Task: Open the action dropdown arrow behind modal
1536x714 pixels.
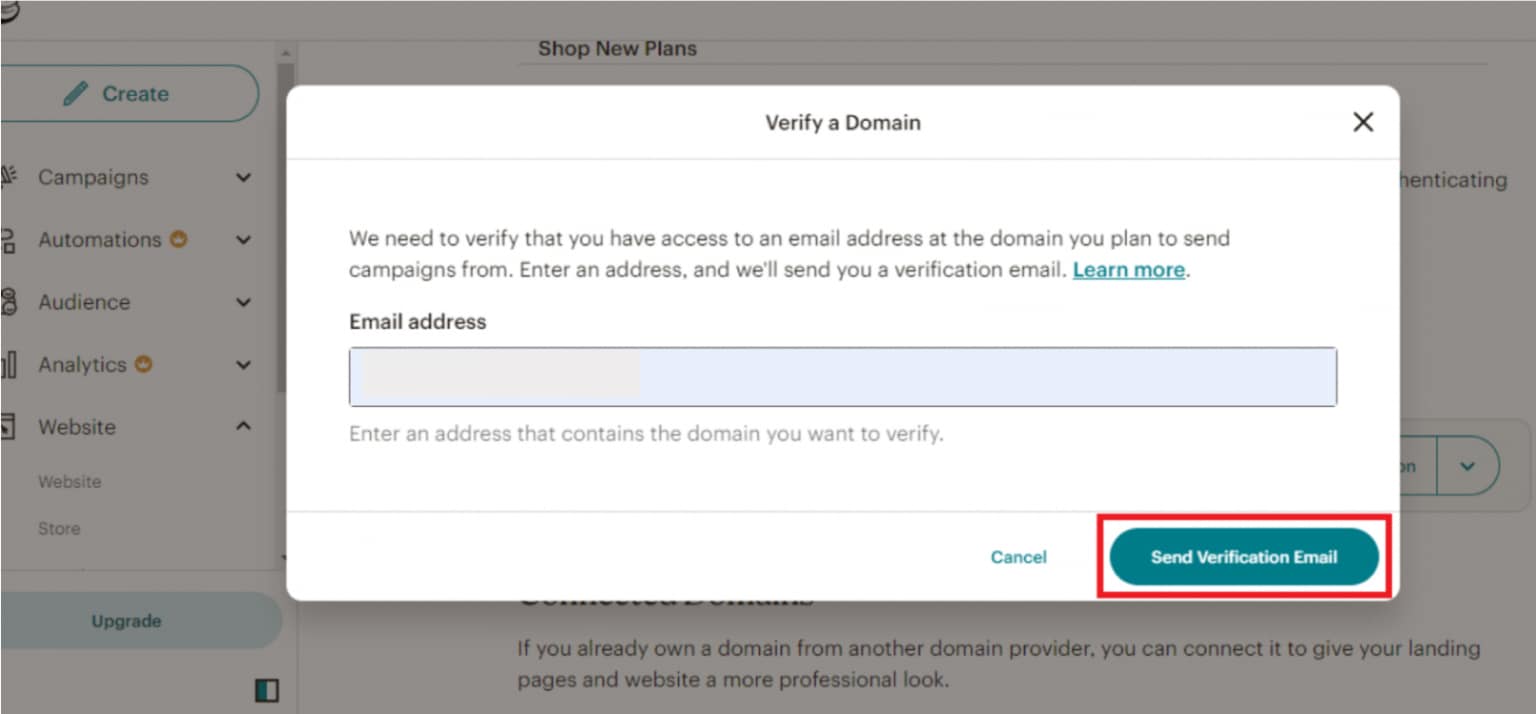Action: tap(1468, 465)
